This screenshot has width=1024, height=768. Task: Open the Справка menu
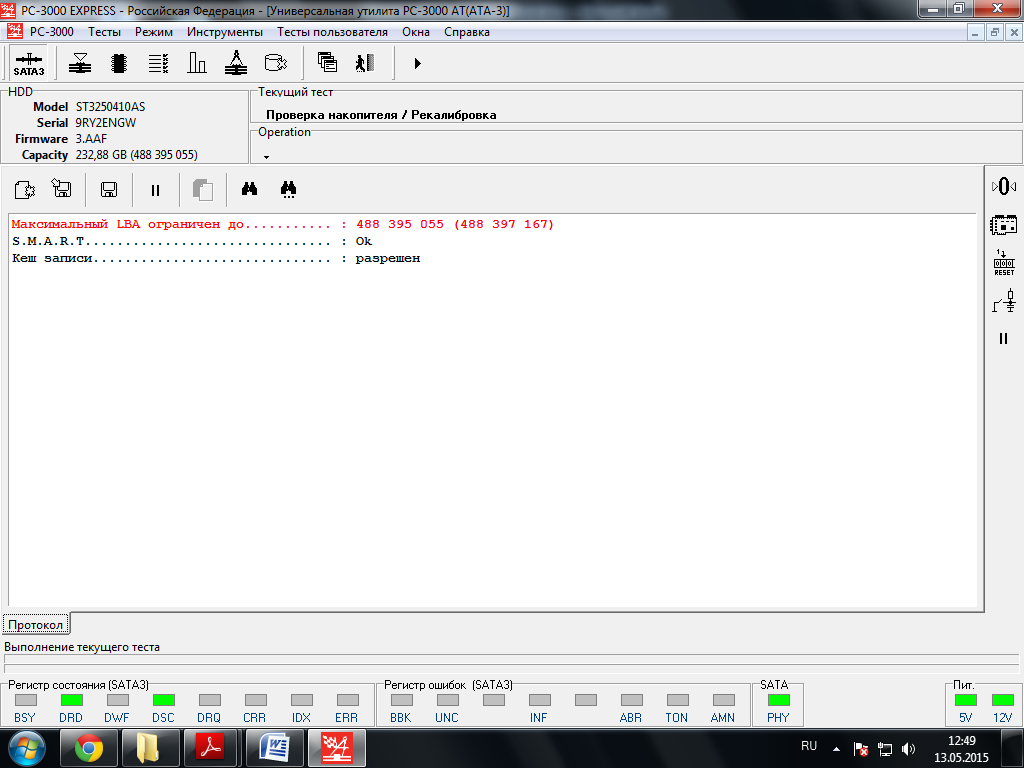pyautogui.click(x=467, y=32)
